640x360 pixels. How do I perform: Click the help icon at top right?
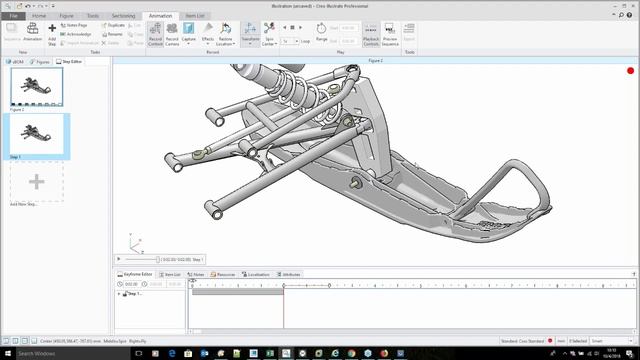click(x=629, y=15)
